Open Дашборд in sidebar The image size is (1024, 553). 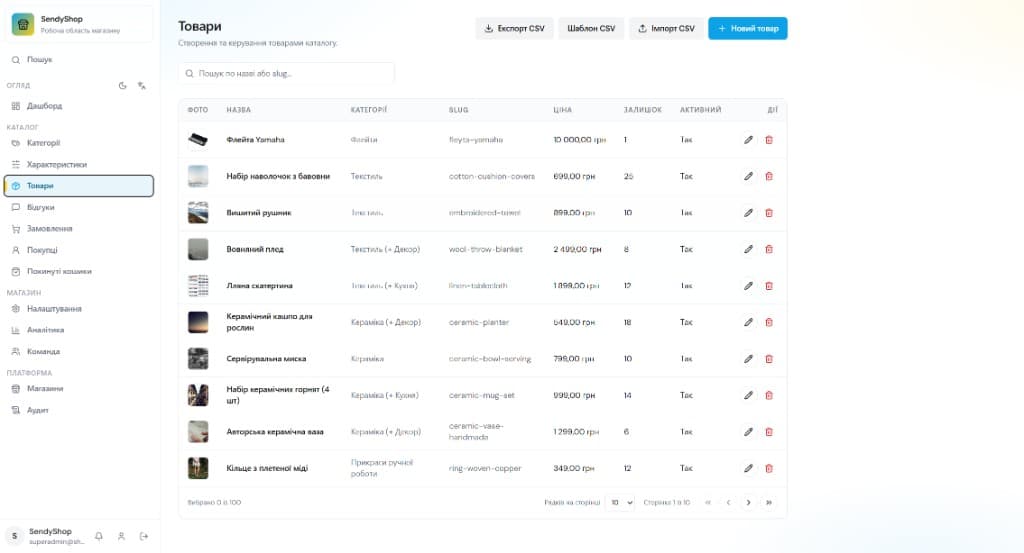[x=78, y=106]
